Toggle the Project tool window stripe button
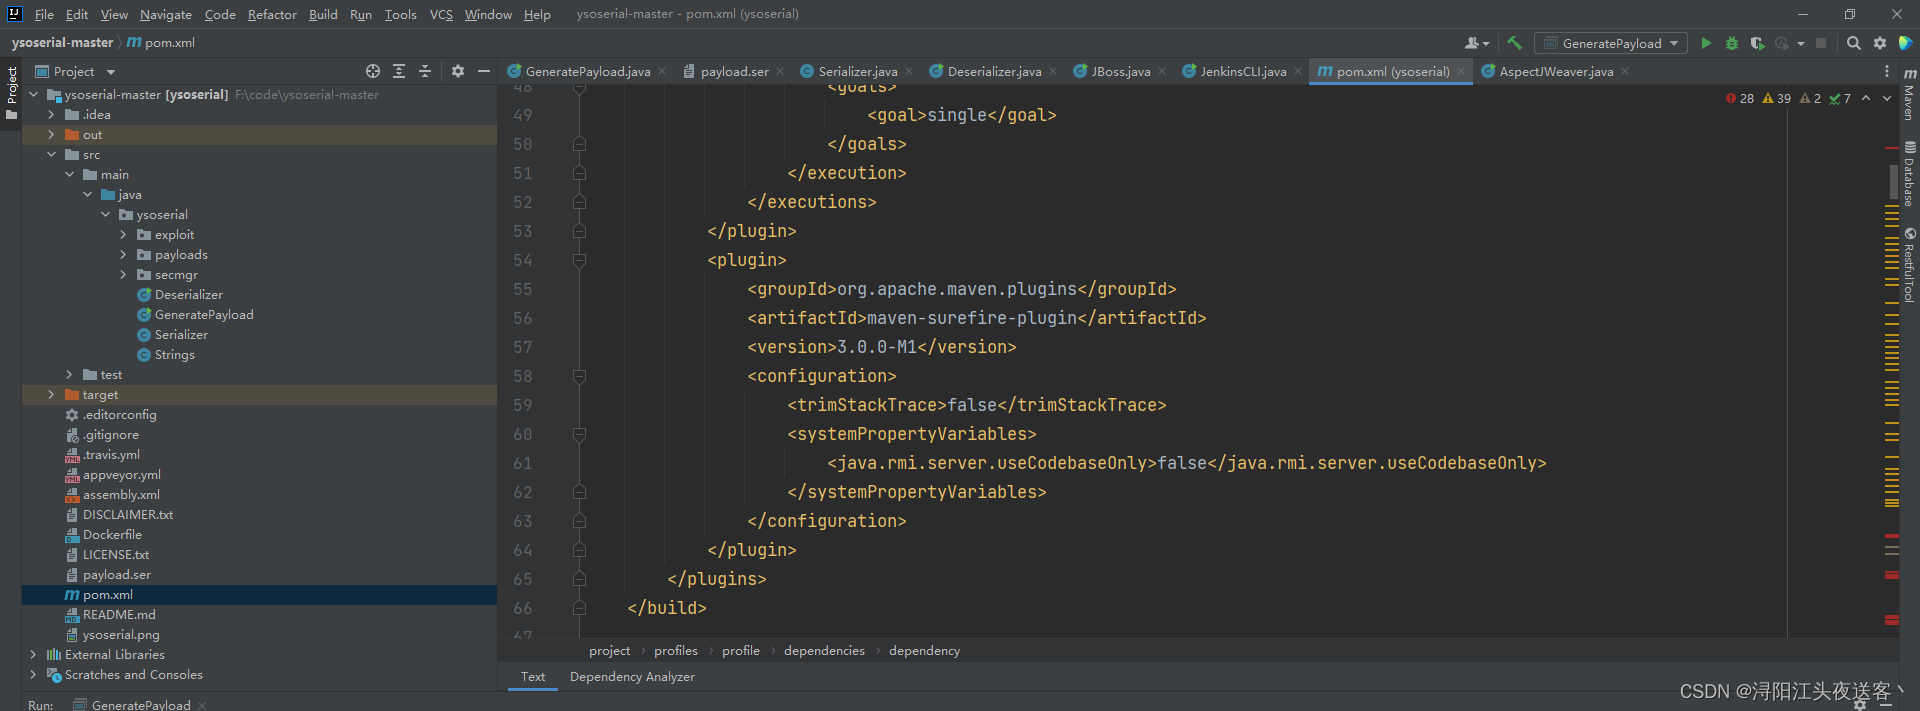The height and width of the screenshot is (711, 1920). 11,93
